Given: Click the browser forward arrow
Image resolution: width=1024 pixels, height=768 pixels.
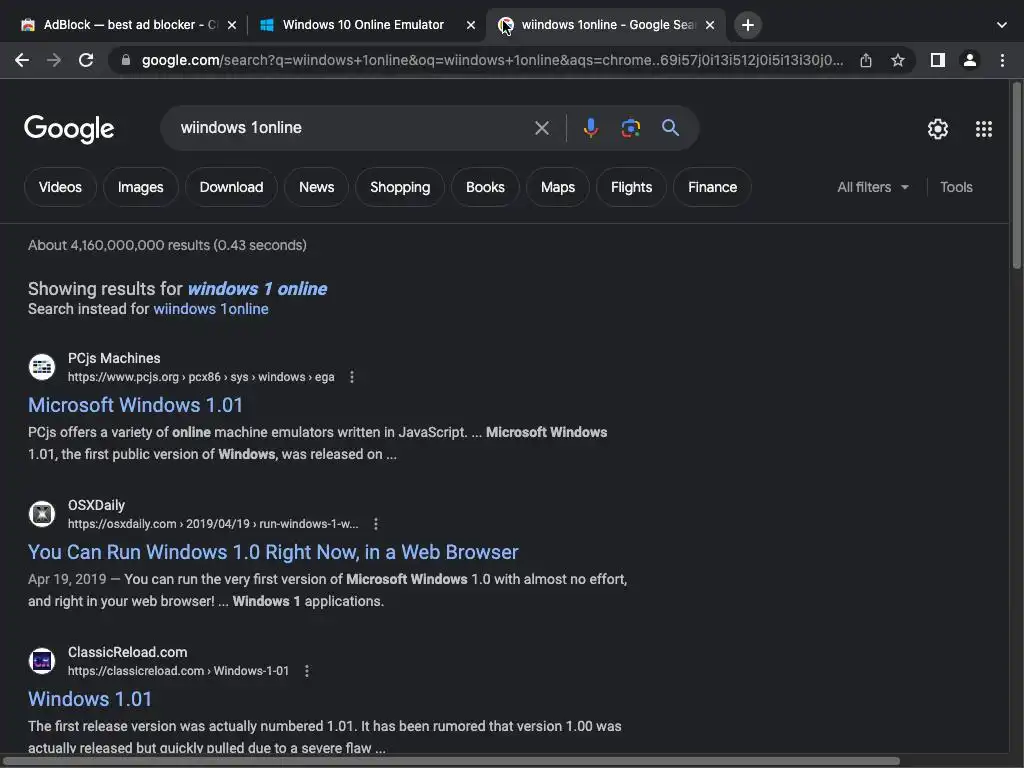Looking at the screenshot, I should pyautogui.click(x=54, y=60).
